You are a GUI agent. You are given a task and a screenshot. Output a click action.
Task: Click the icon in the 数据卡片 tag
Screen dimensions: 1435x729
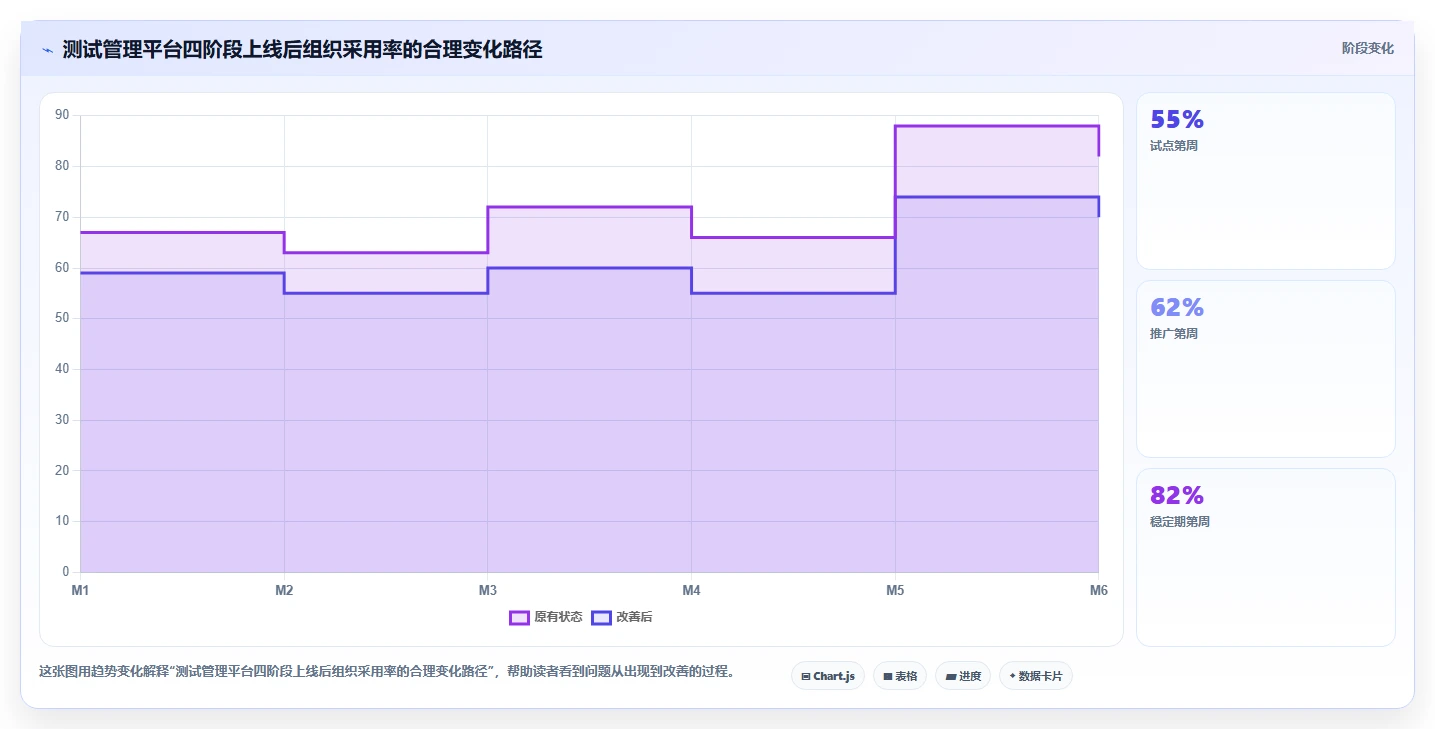coord(1012,677)
